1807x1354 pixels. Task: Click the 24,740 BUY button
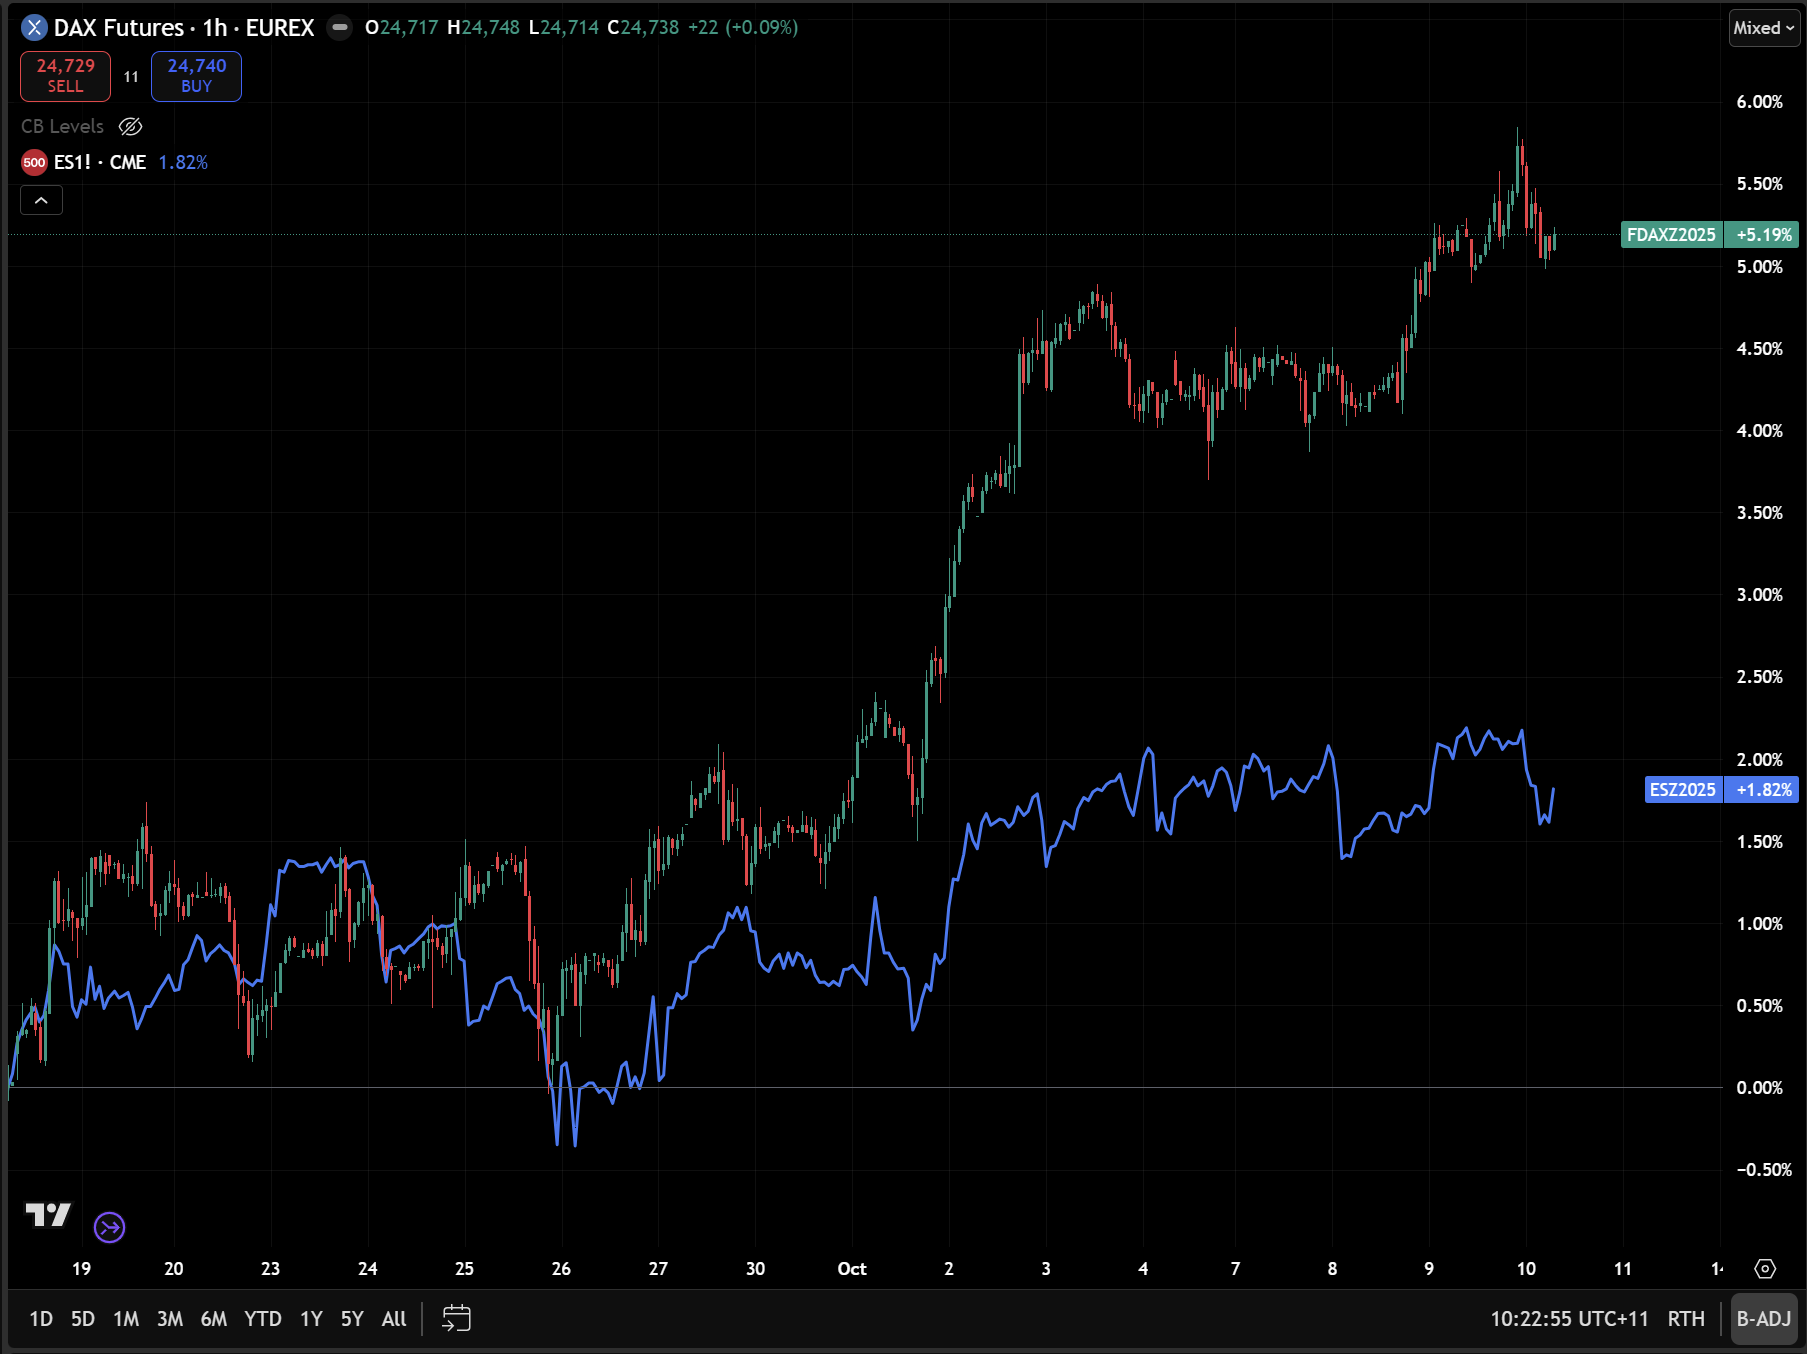click(x=196, y=76)
